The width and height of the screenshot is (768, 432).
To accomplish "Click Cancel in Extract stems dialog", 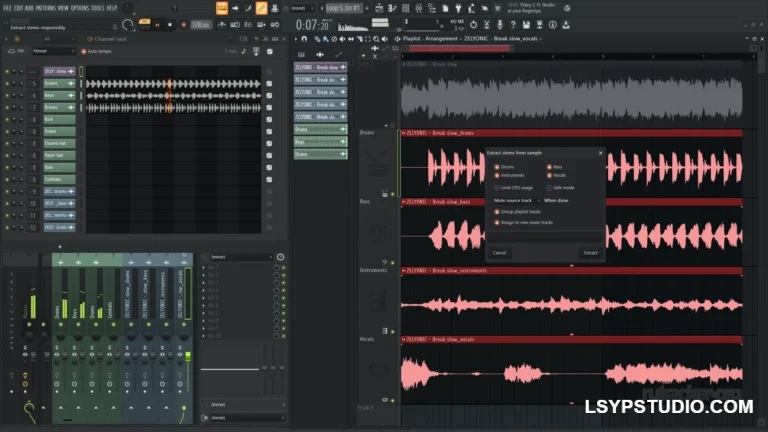I will [x=499, y=253].
